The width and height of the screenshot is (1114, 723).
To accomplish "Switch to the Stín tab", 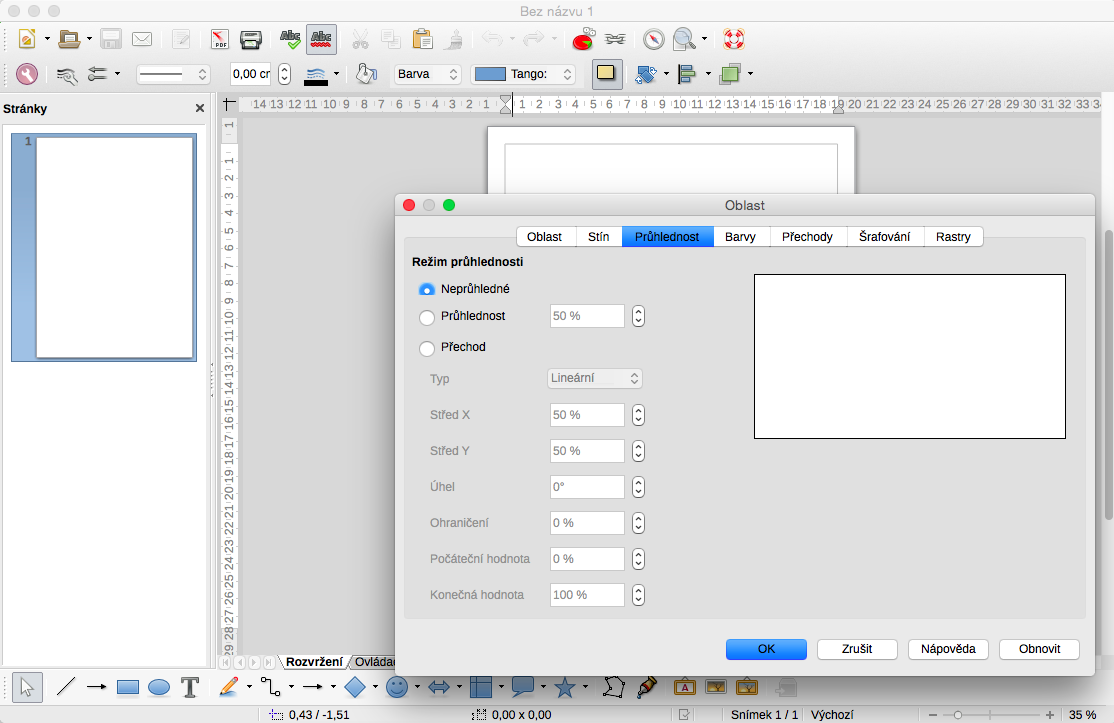I will tap(598, 237).
